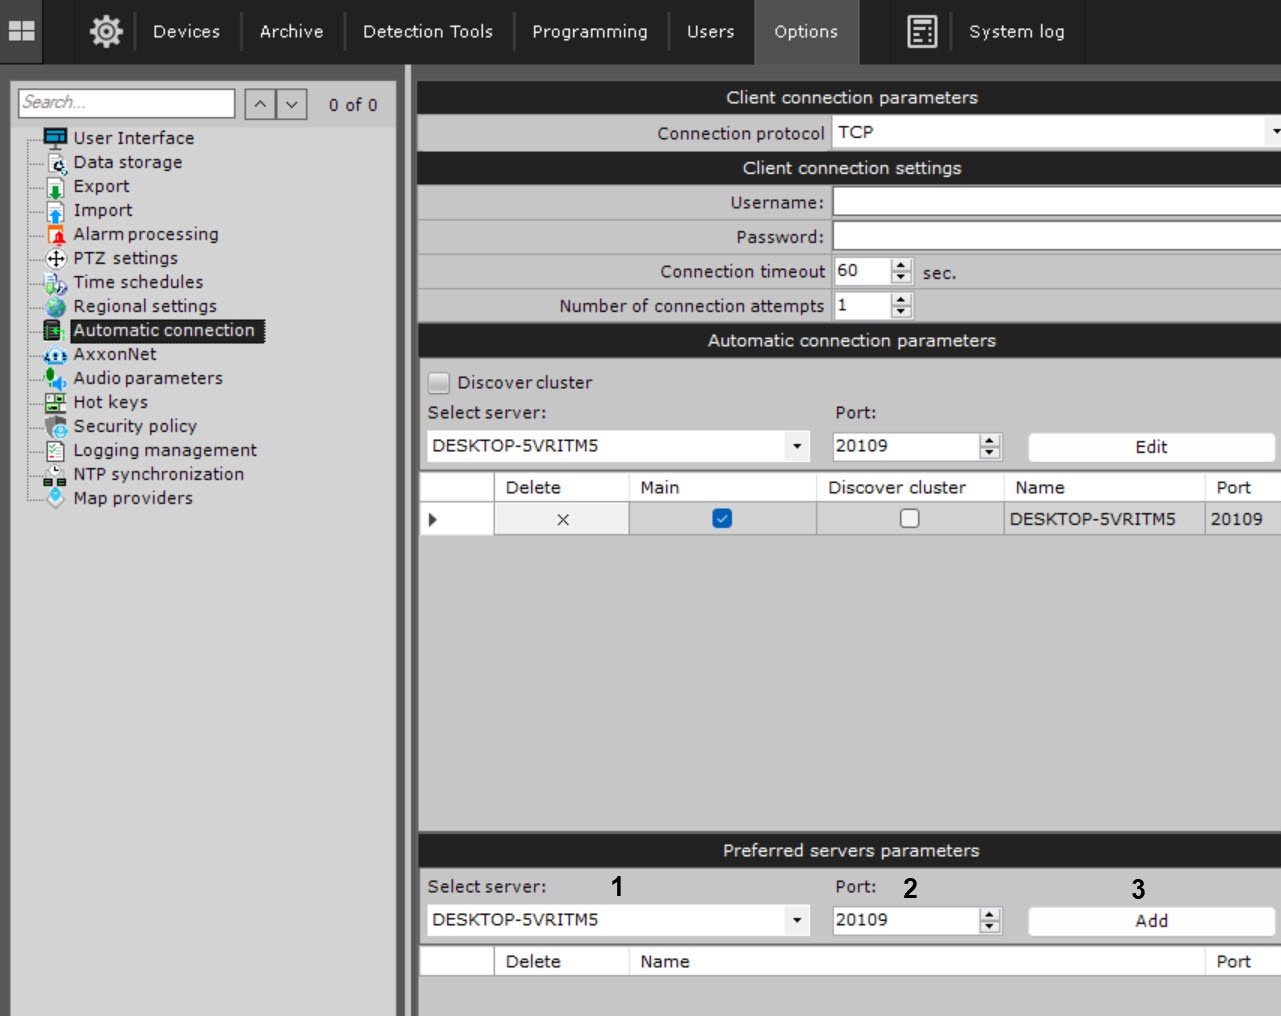Toggle Discover cluster checkbox in table row
This screenshot has height=1016, width=1281.
coord(909,519)
